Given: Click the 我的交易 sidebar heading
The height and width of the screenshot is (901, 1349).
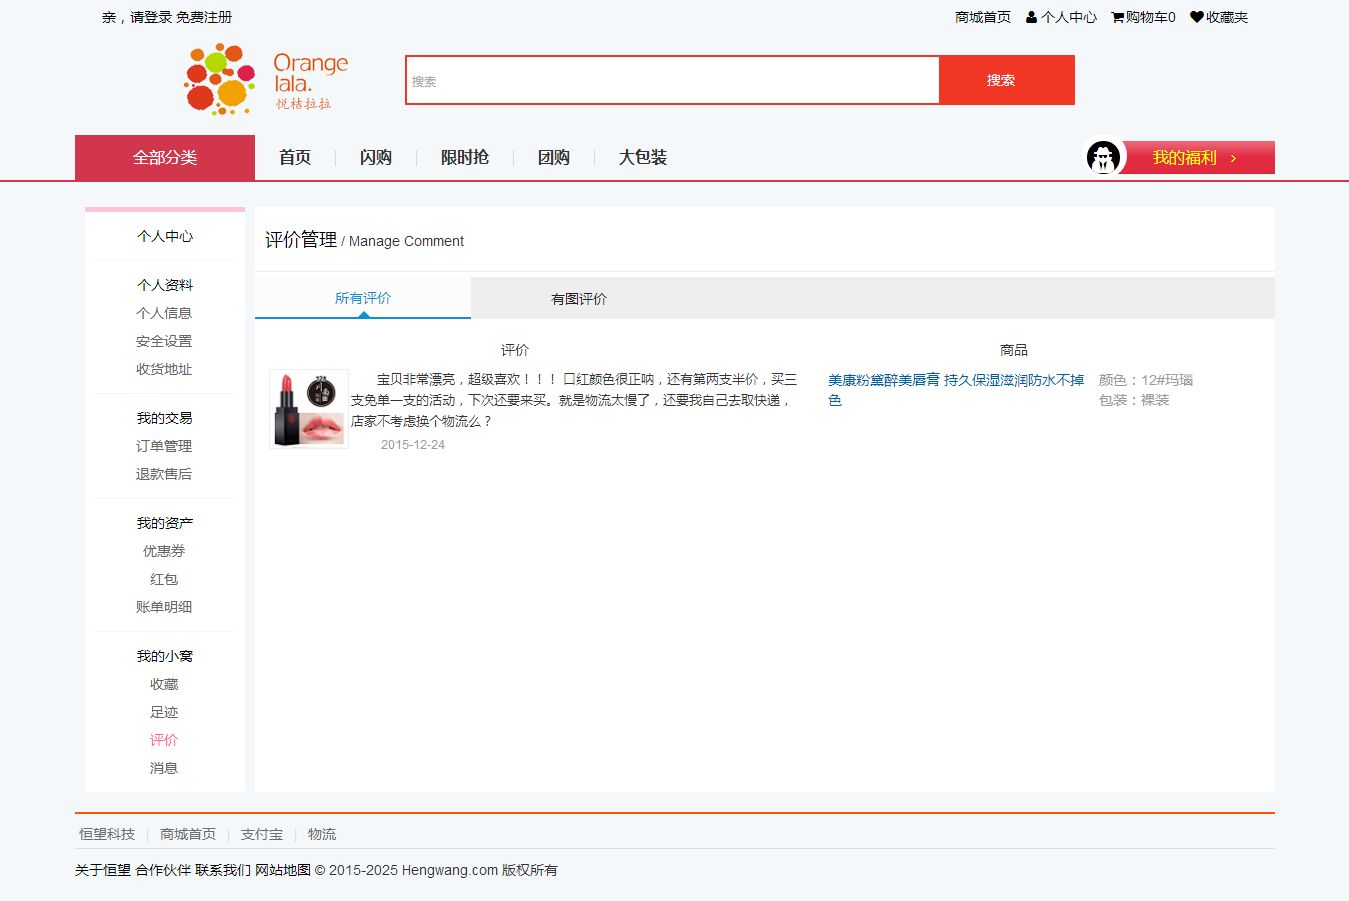Looking at the screenshot, I should tap(165, 418).
